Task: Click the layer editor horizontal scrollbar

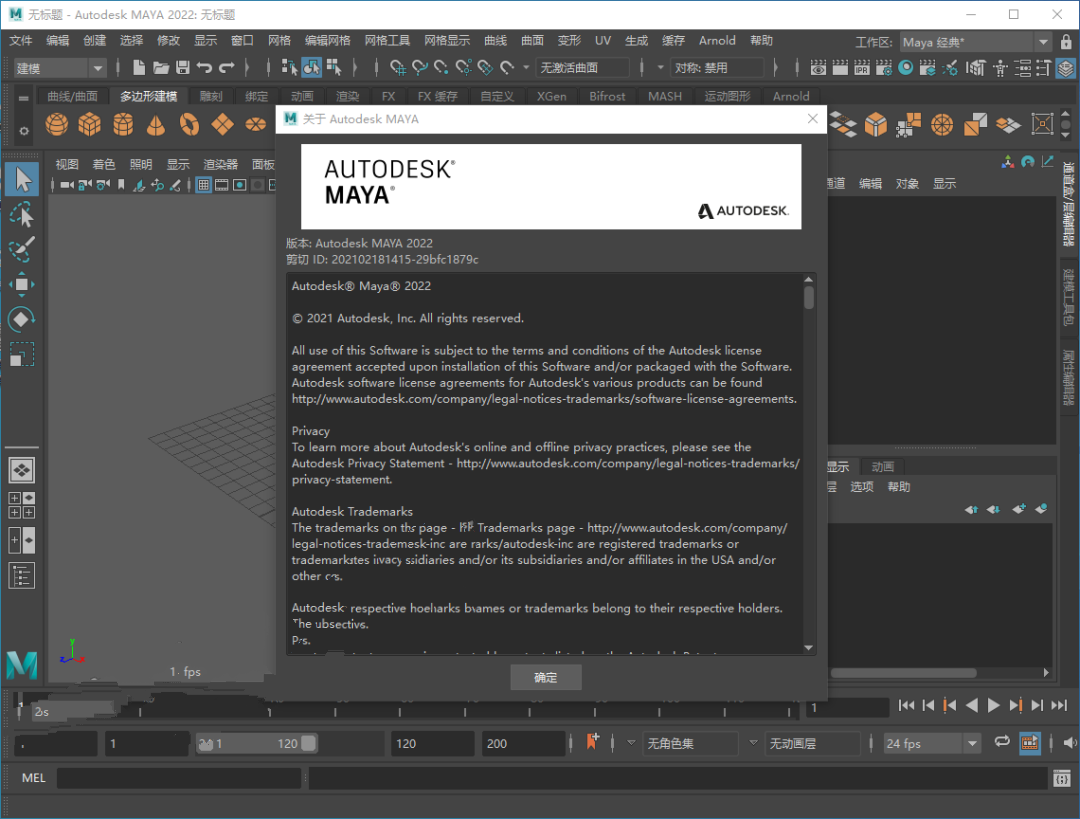Action: click(x=903, y=672)
